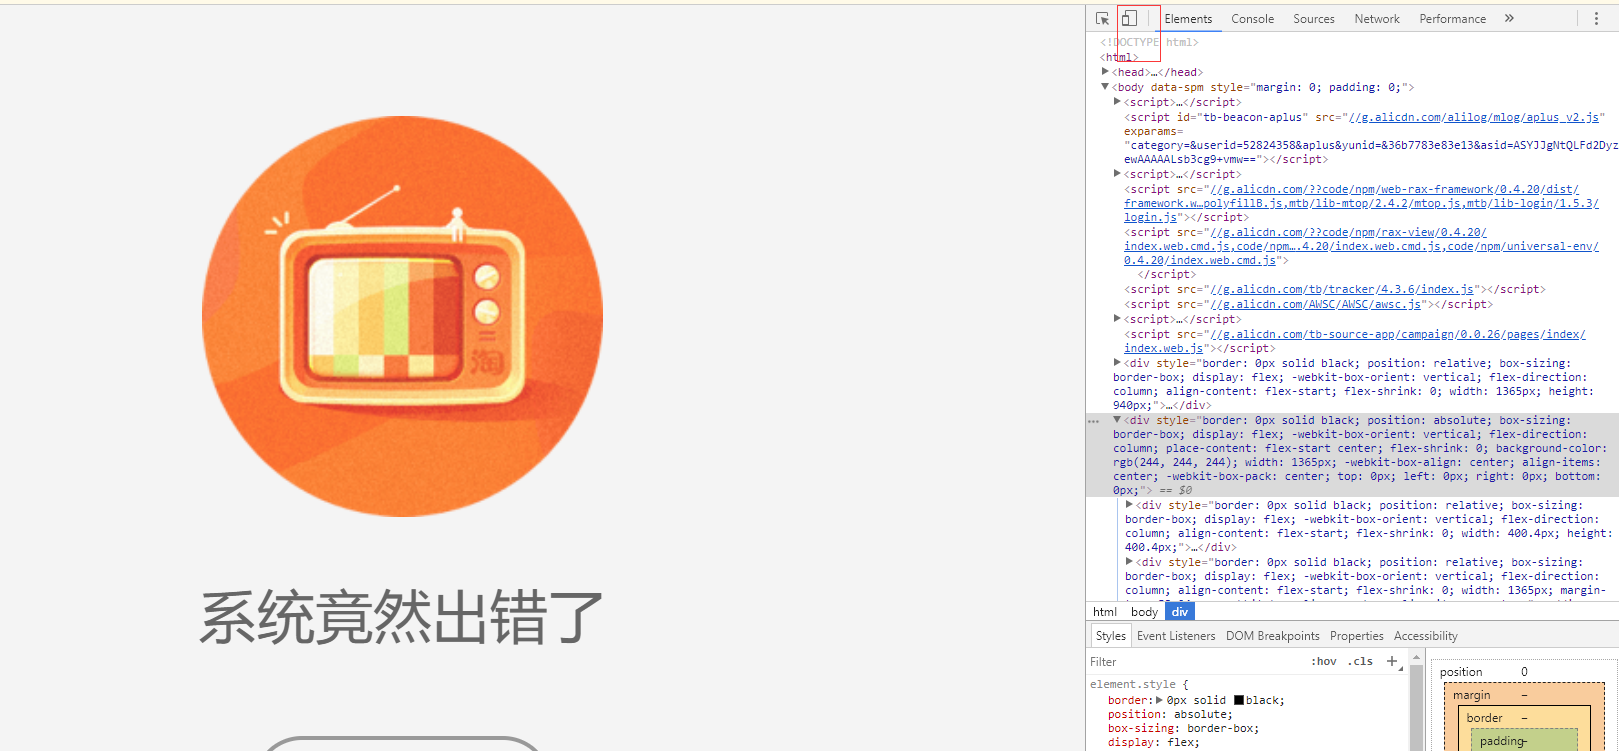Select the DOCTYPE html line
1619x751 pixels.
click(1149, 42)
